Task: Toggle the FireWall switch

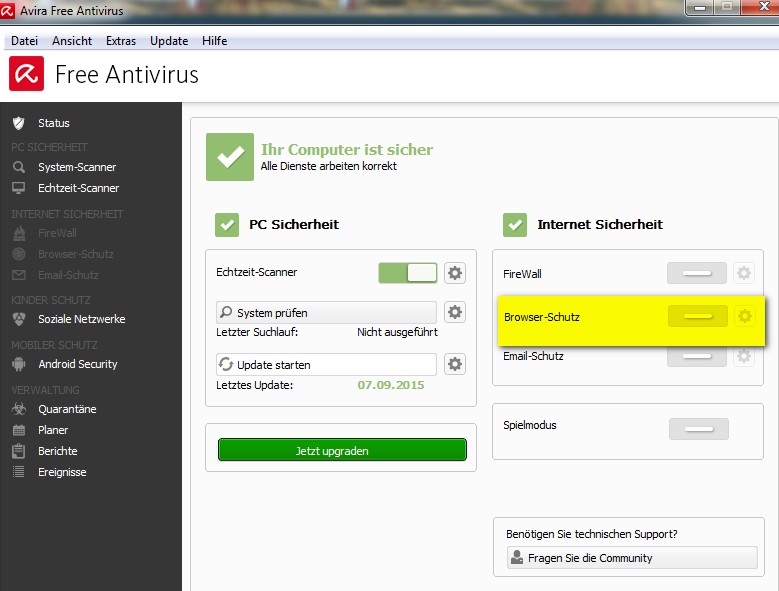Action: click(697, 273)
